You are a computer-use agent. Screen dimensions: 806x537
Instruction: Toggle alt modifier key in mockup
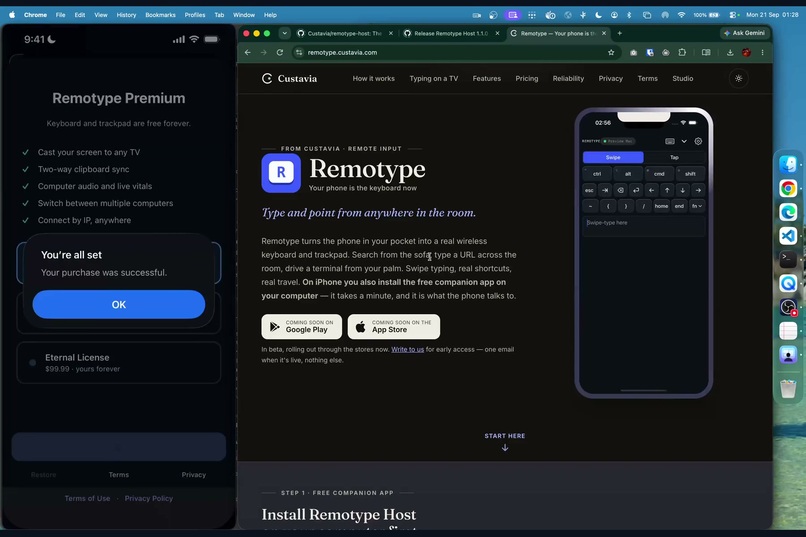pyautogui.click(x=628, y=174)
